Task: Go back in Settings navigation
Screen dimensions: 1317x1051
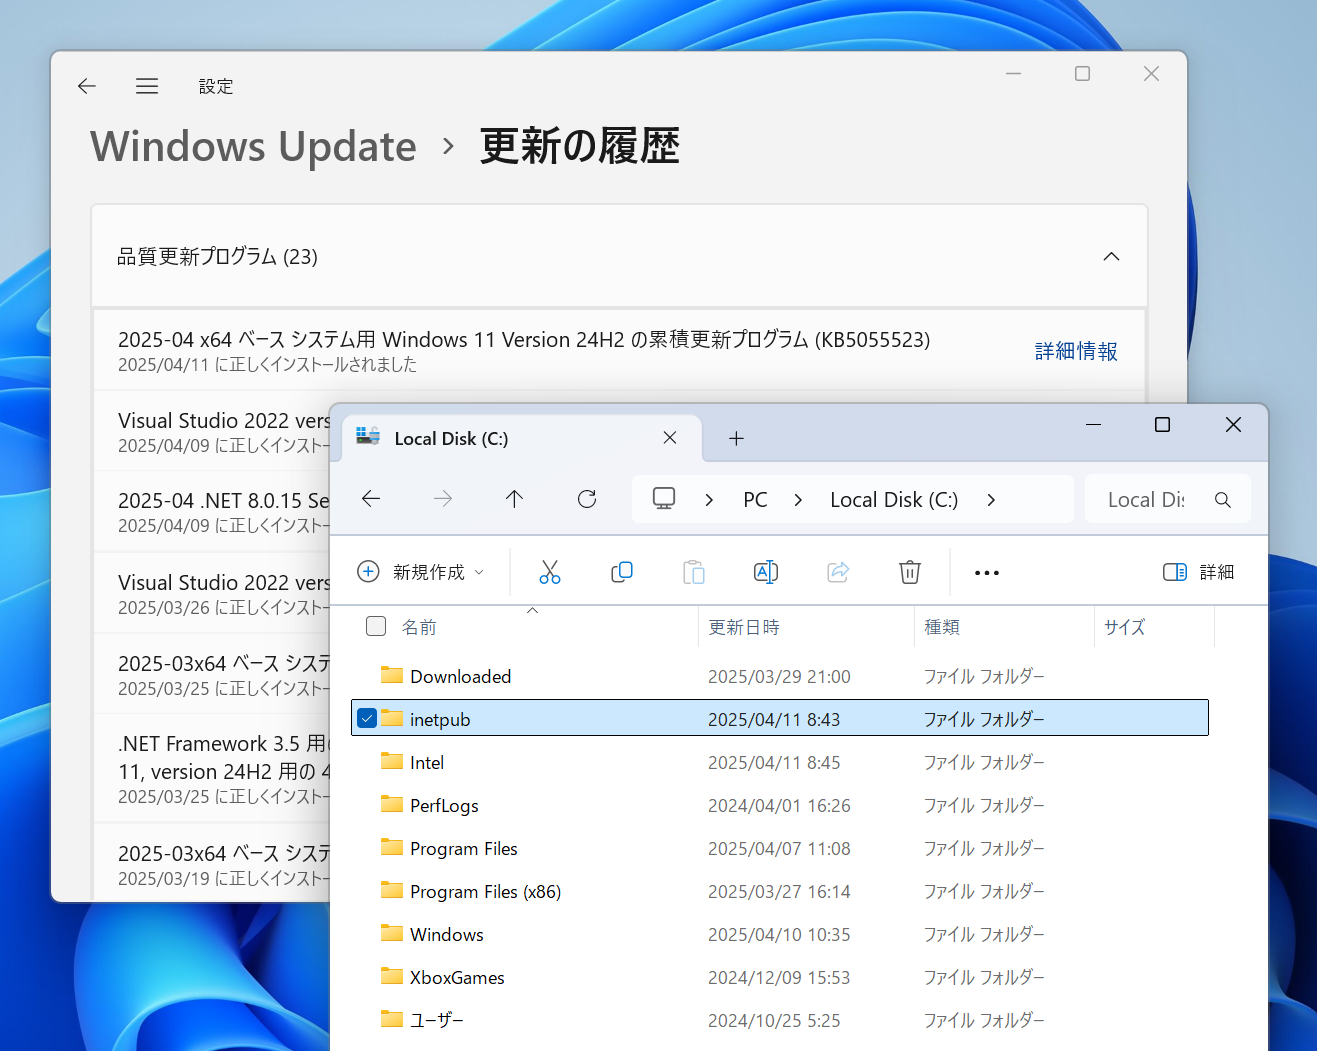Action: [x=86, y=86]
